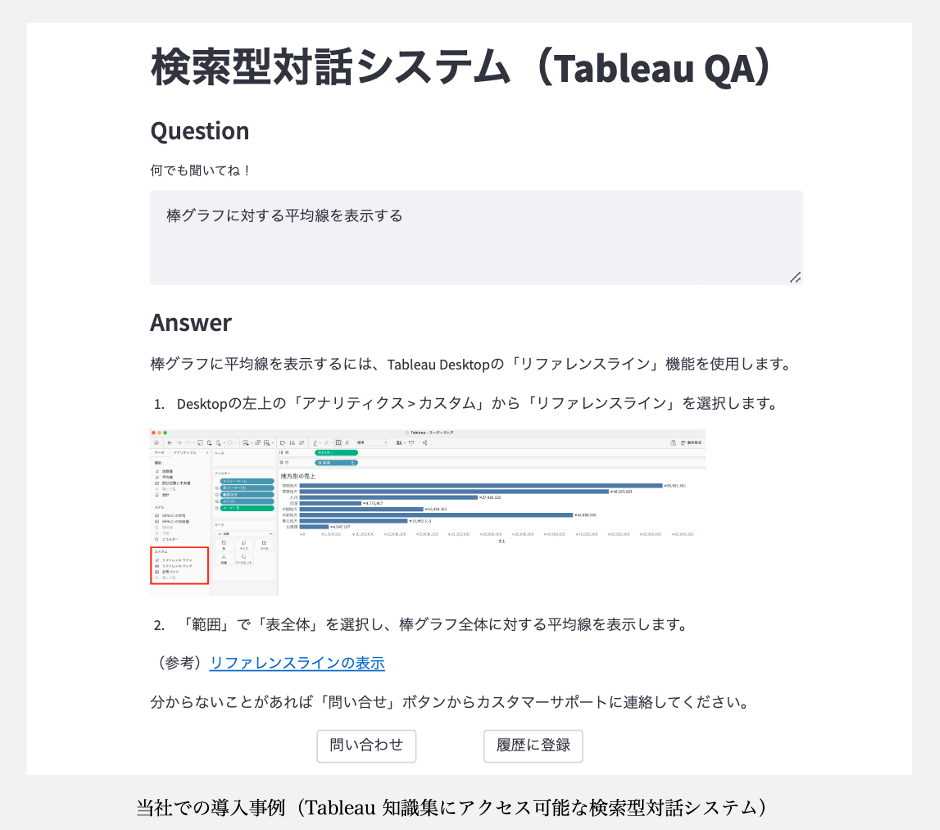Open the Tooltip (ツールヒント) marks card
The image size is (940, 830).
coord(243,559)
